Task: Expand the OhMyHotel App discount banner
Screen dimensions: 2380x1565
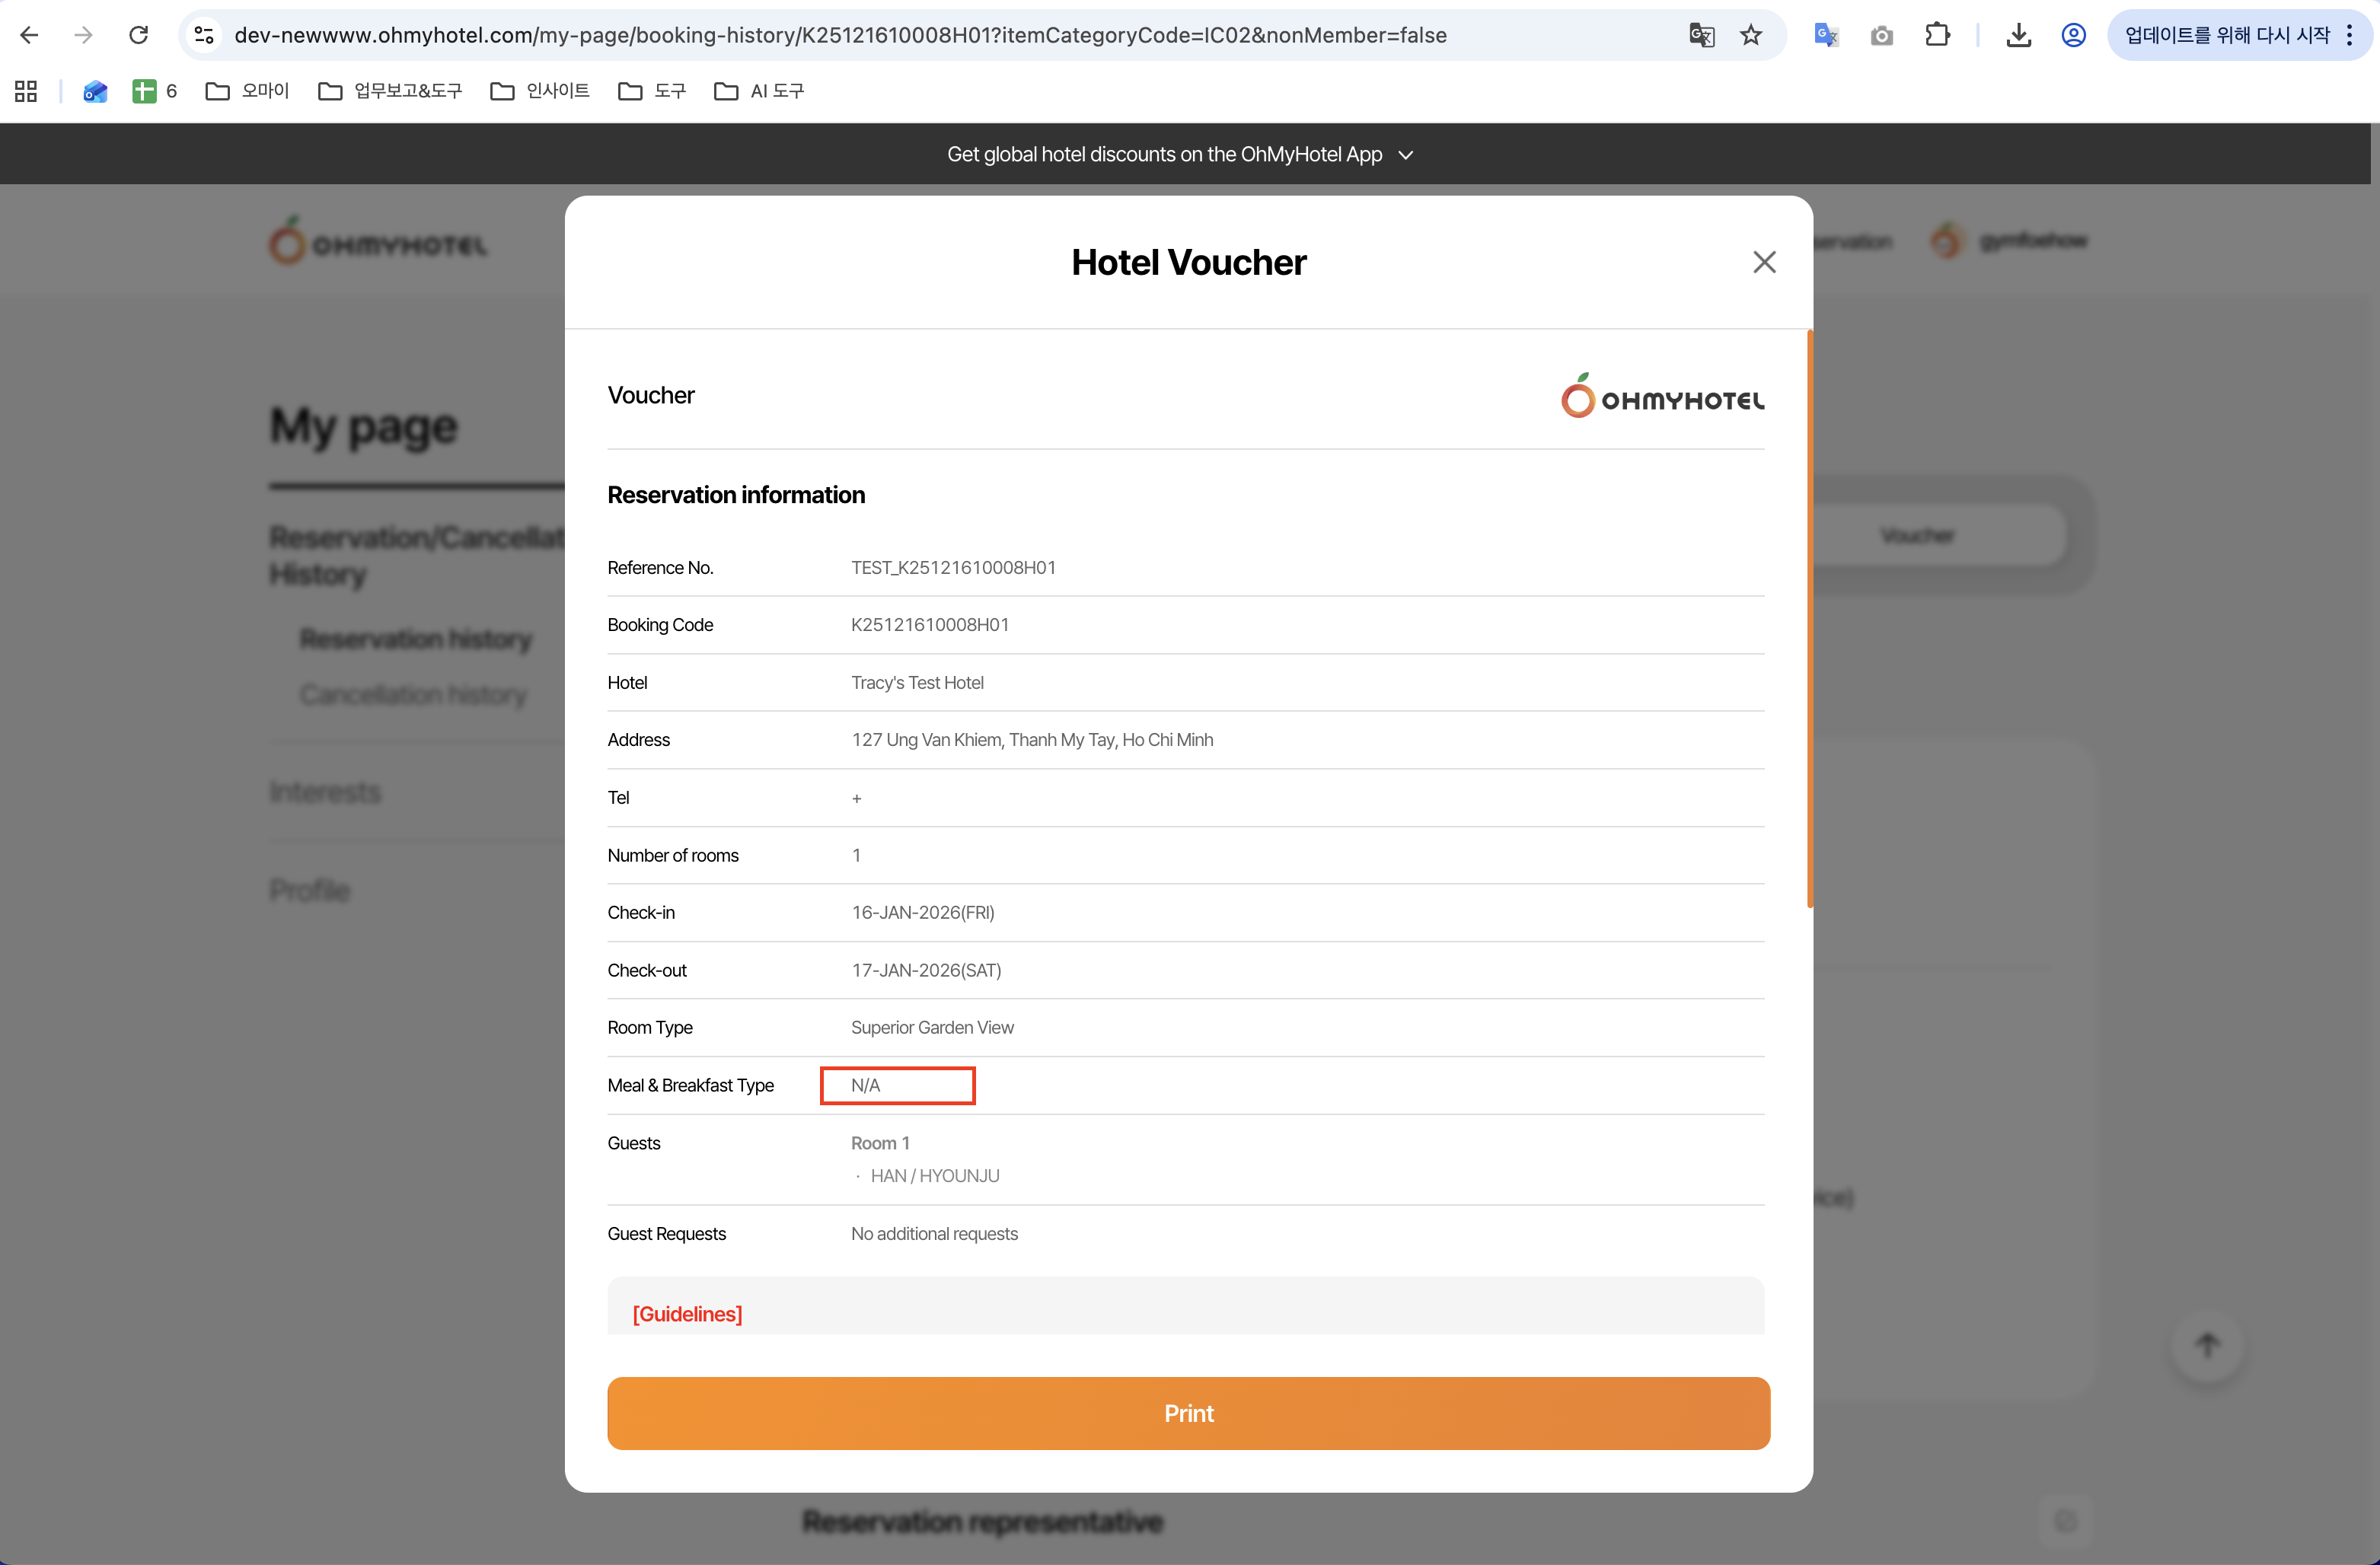Action: pos(1405,155)
